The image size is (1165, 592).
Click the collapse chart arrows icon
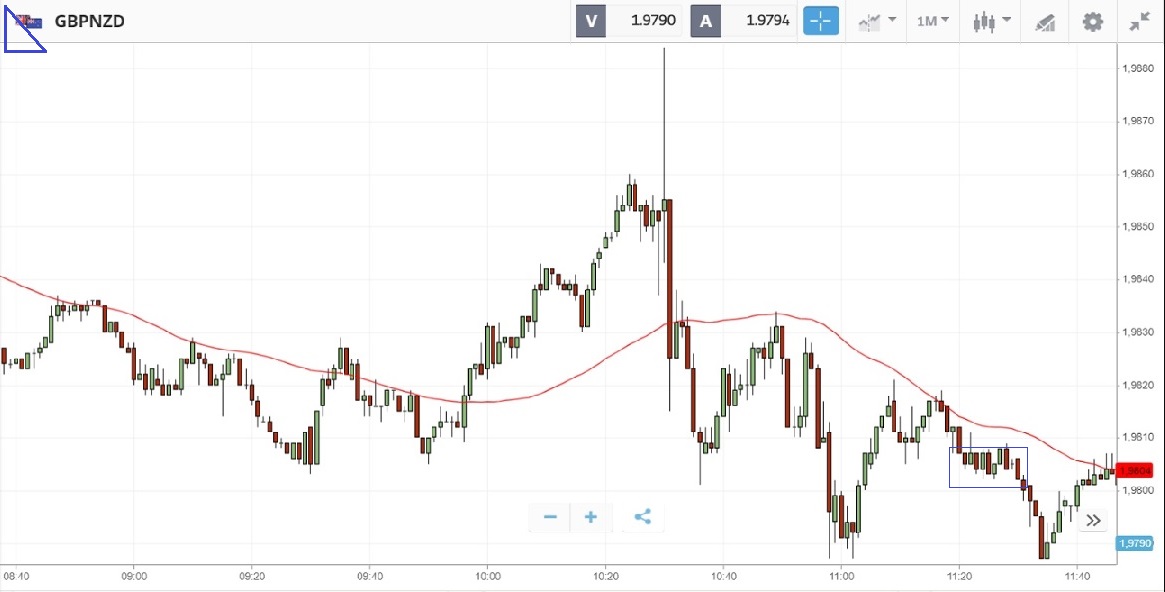pyautogui.click(x=1140, y=21)
